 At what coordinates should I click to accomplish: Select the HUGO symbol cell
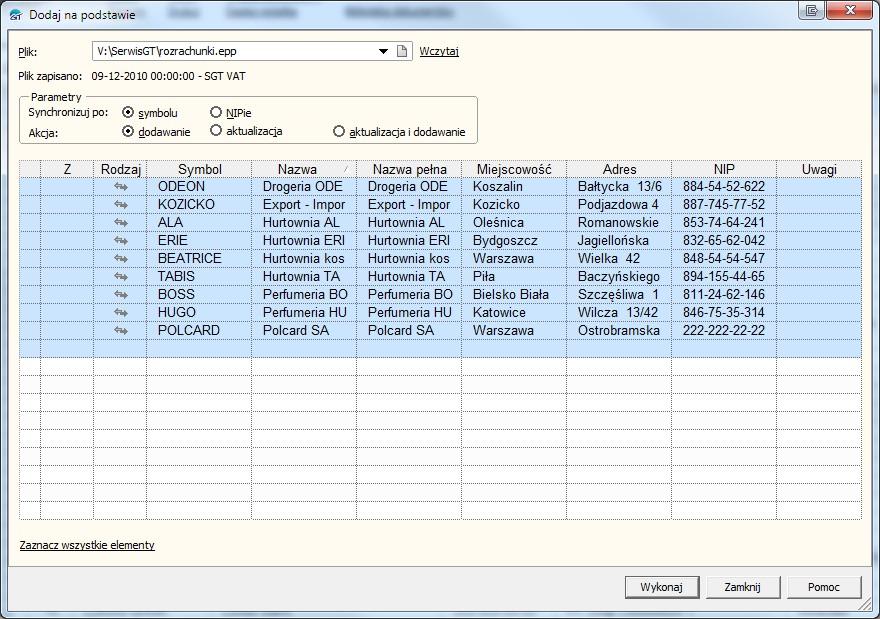point(199,312)
